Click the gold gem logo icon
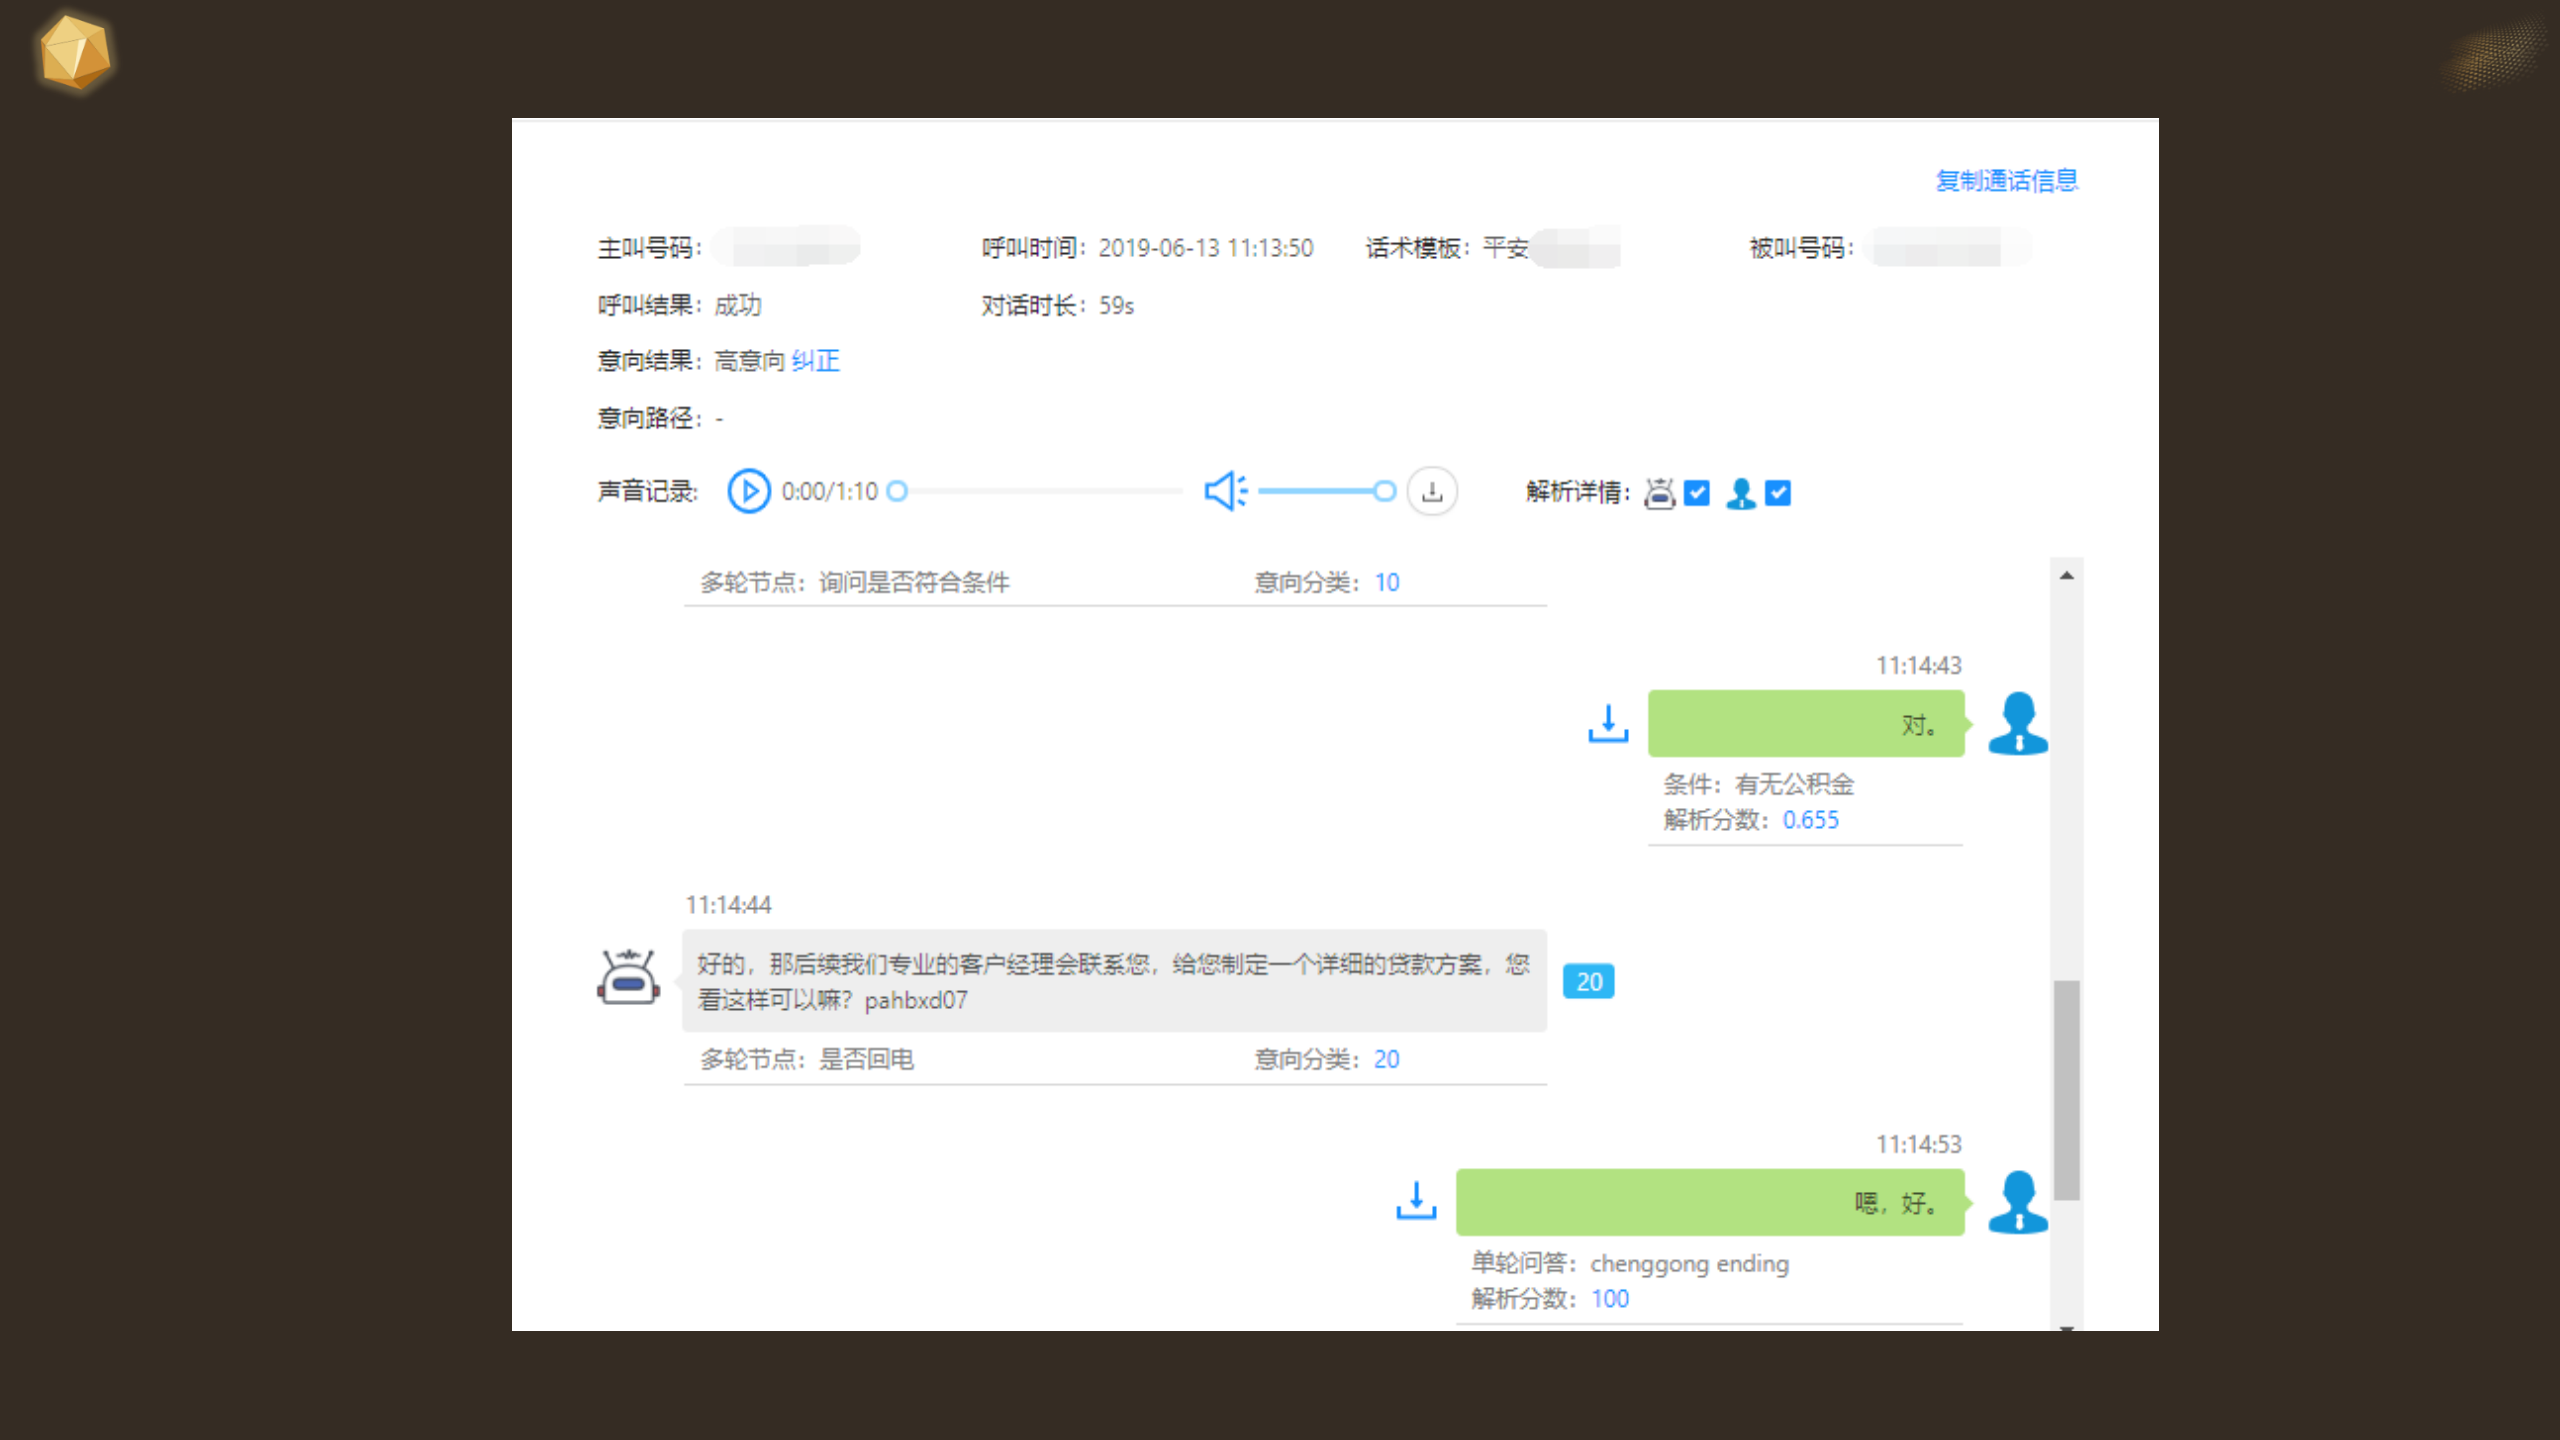Image resolution: width=2560 pixels, height=1440 pixels. tap(76, 52)
